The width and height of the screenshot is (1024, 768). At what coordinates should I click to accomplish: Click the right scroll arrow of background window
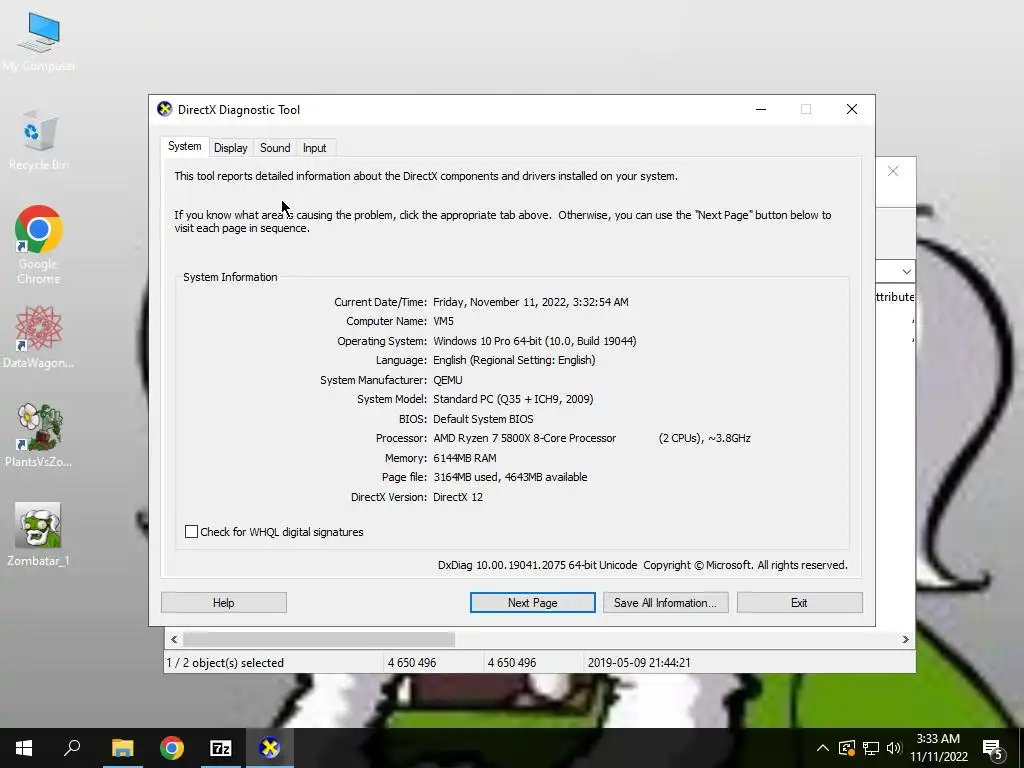(905, 639)
